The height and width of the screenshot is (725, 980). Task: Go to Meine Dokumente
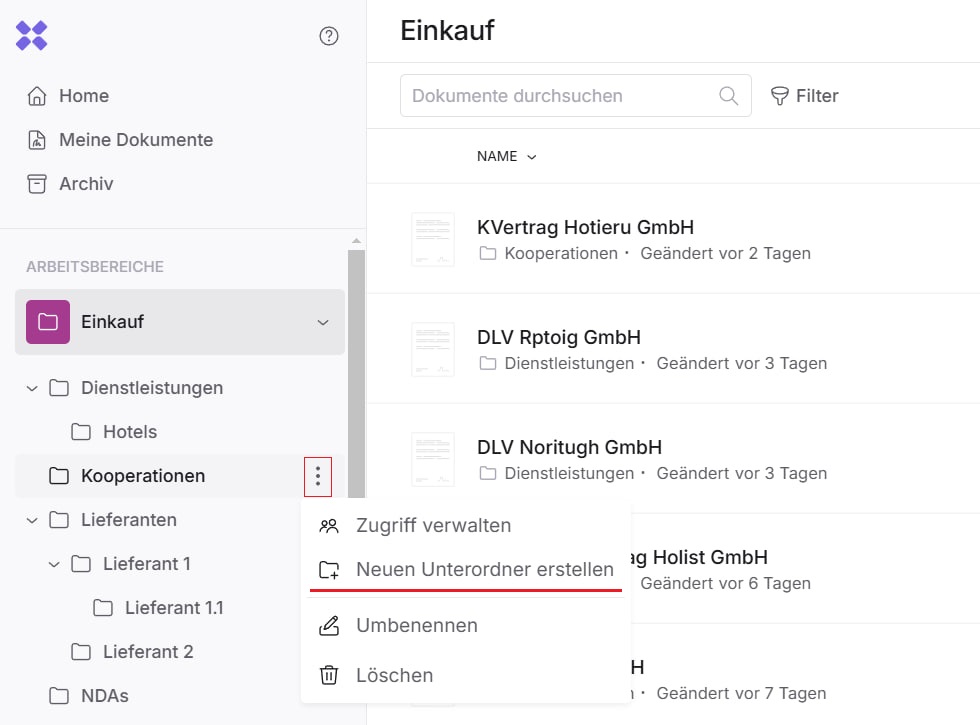(135, 140)
